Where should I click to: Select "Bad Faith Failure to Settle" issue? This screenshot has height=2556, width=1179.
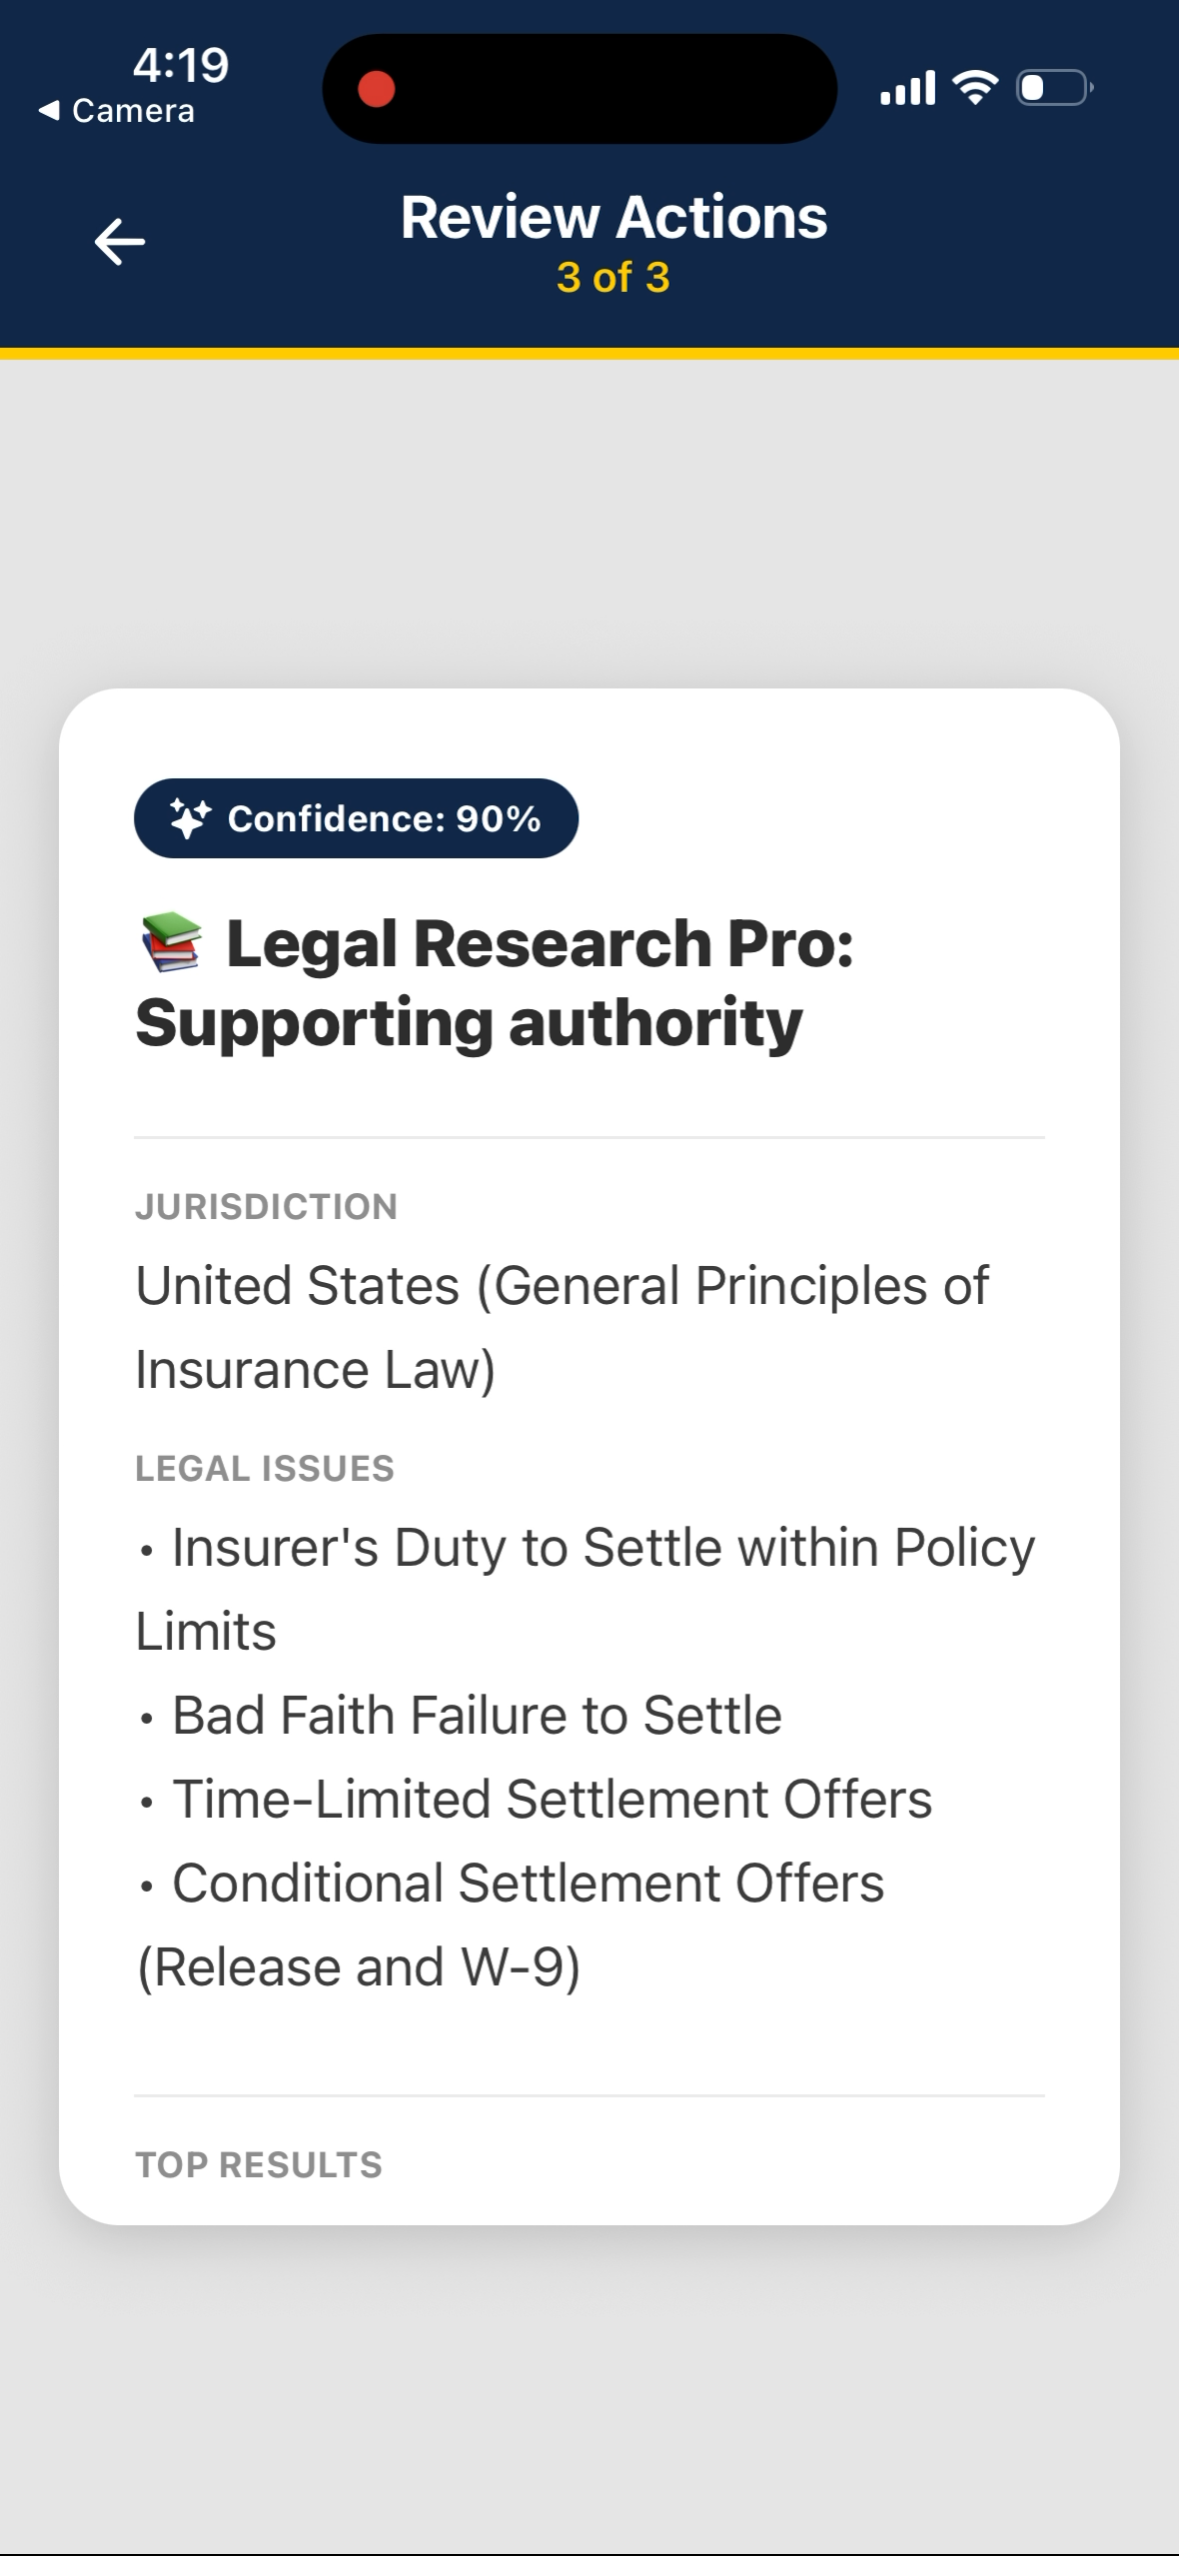click(476, 1715)
